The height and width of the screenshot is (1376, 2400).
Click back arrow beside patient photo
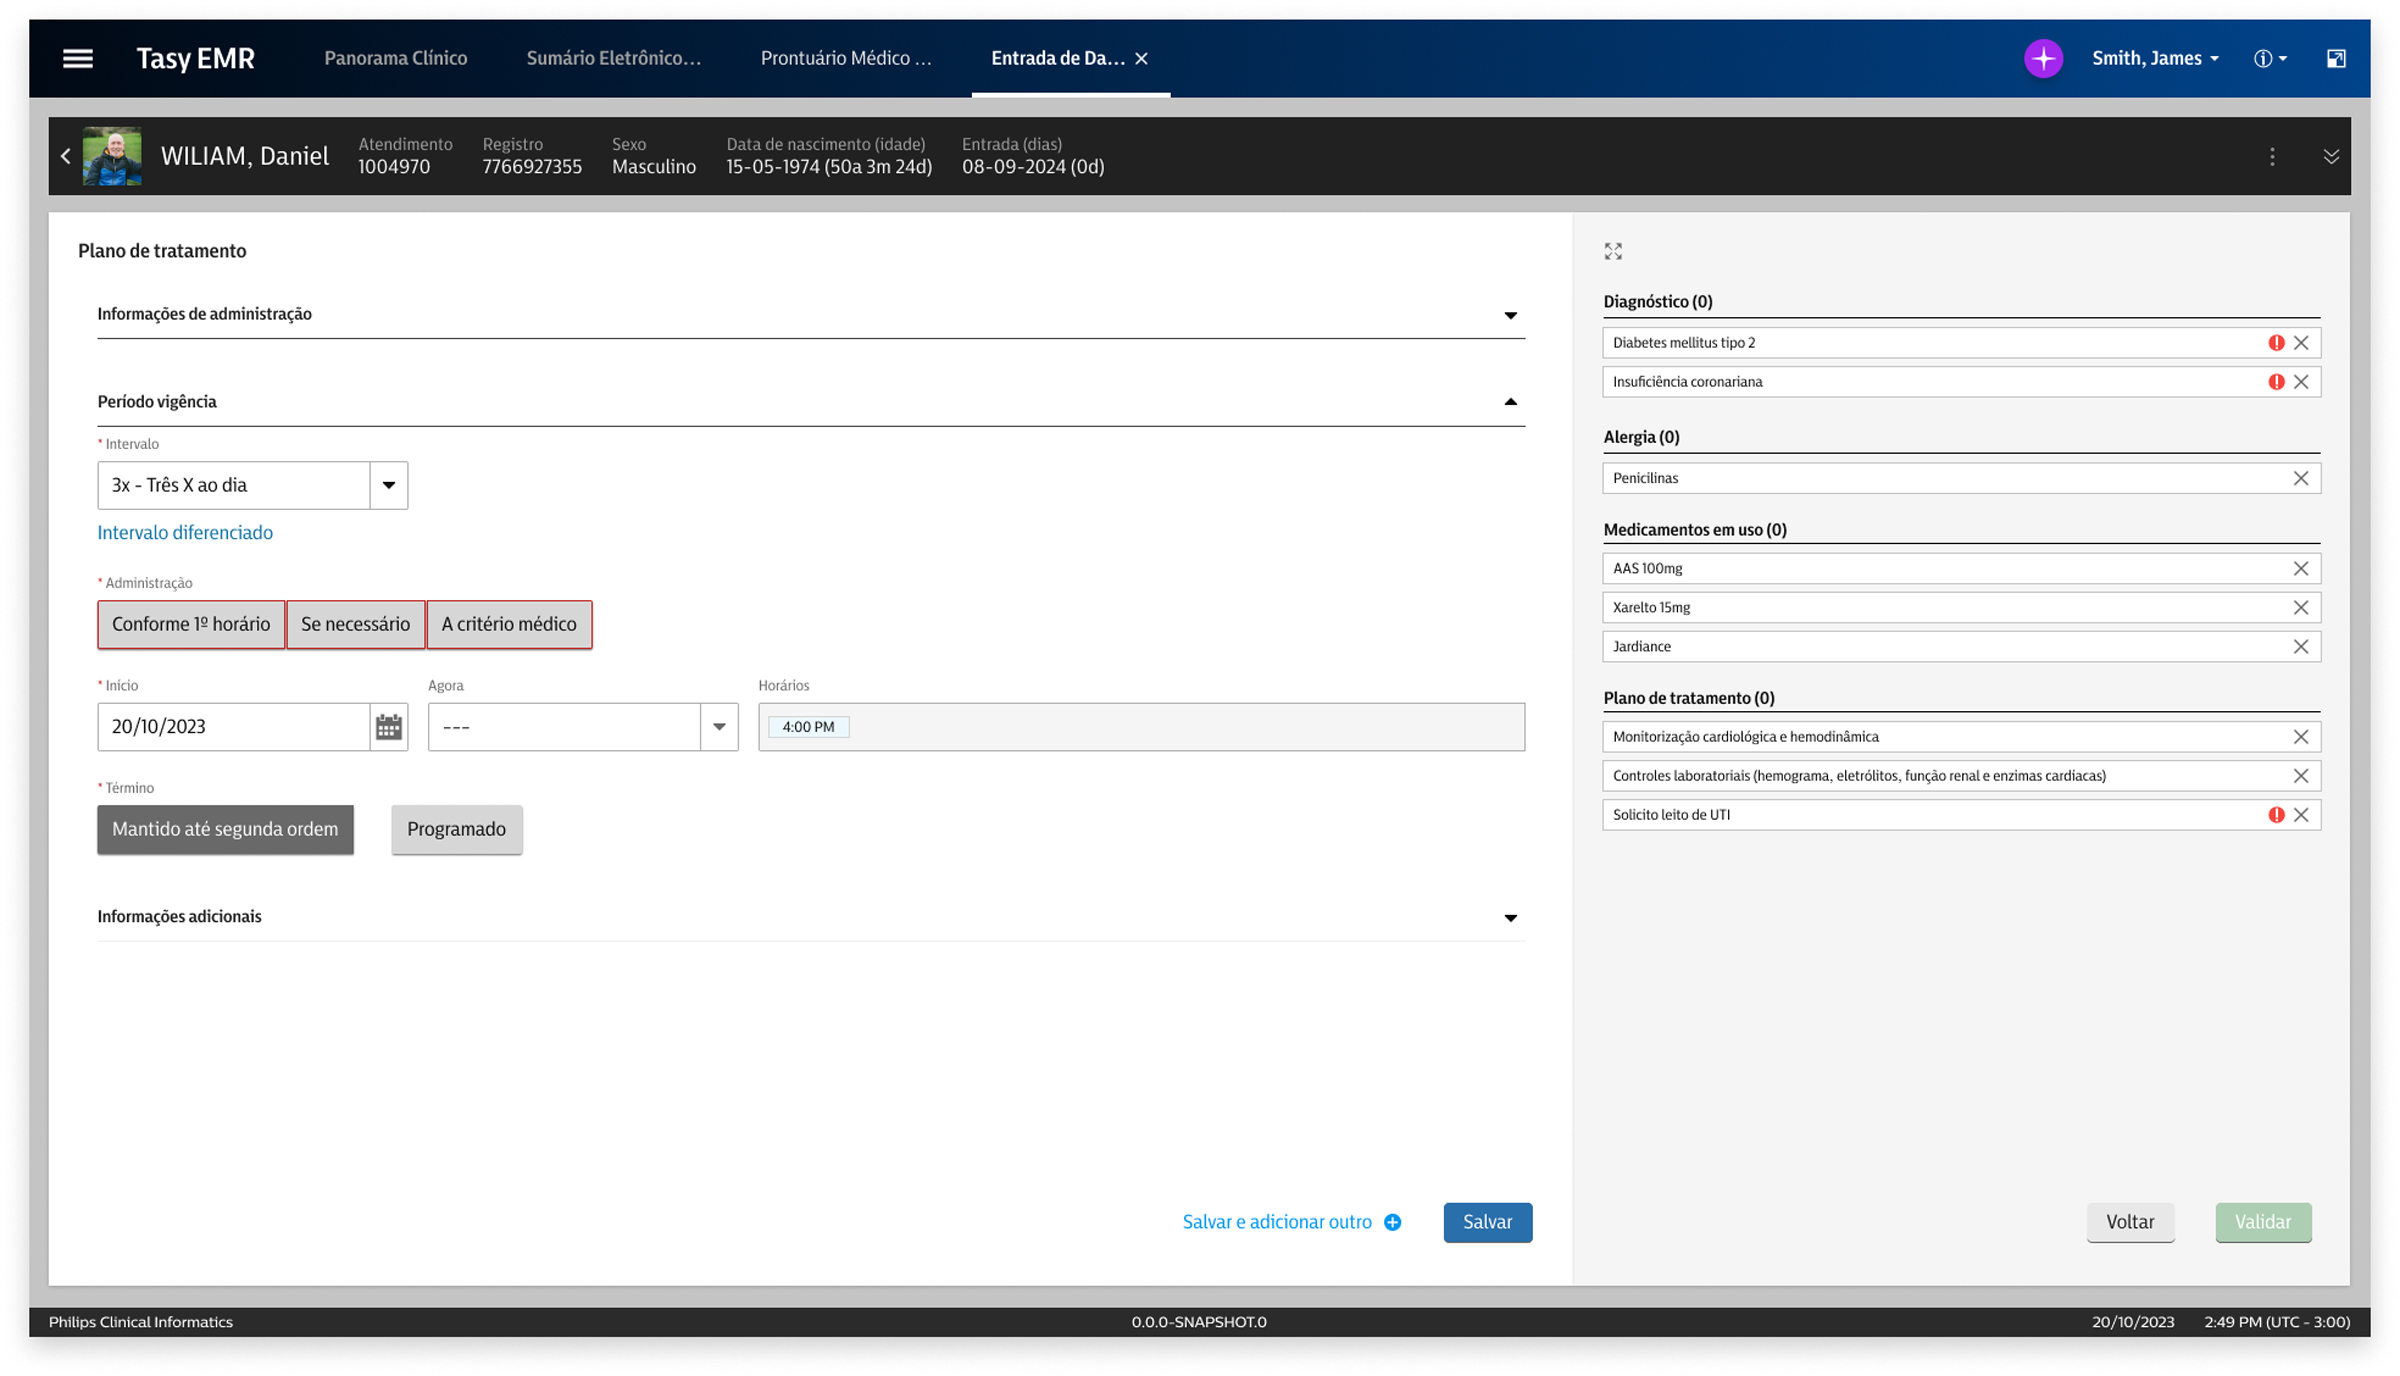pos(66,156)
